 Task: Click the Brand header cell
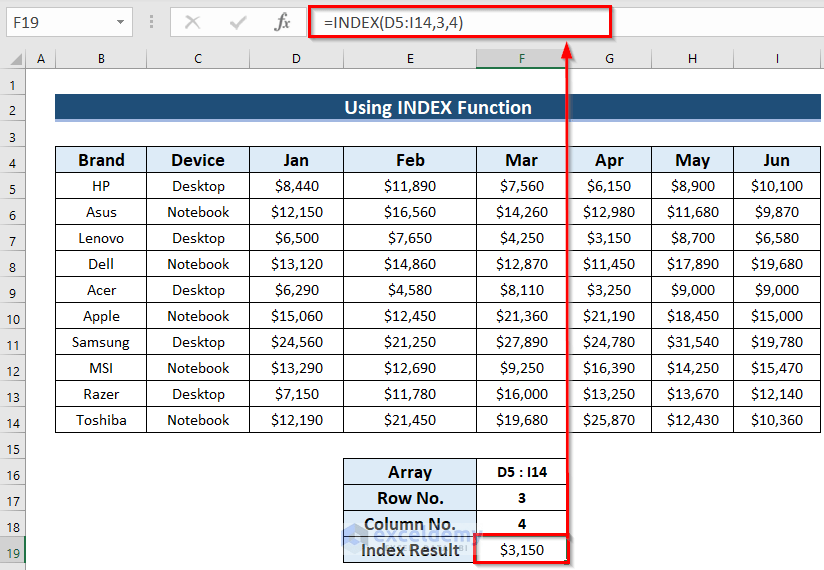pyautogui.click(x=101, y=160)
